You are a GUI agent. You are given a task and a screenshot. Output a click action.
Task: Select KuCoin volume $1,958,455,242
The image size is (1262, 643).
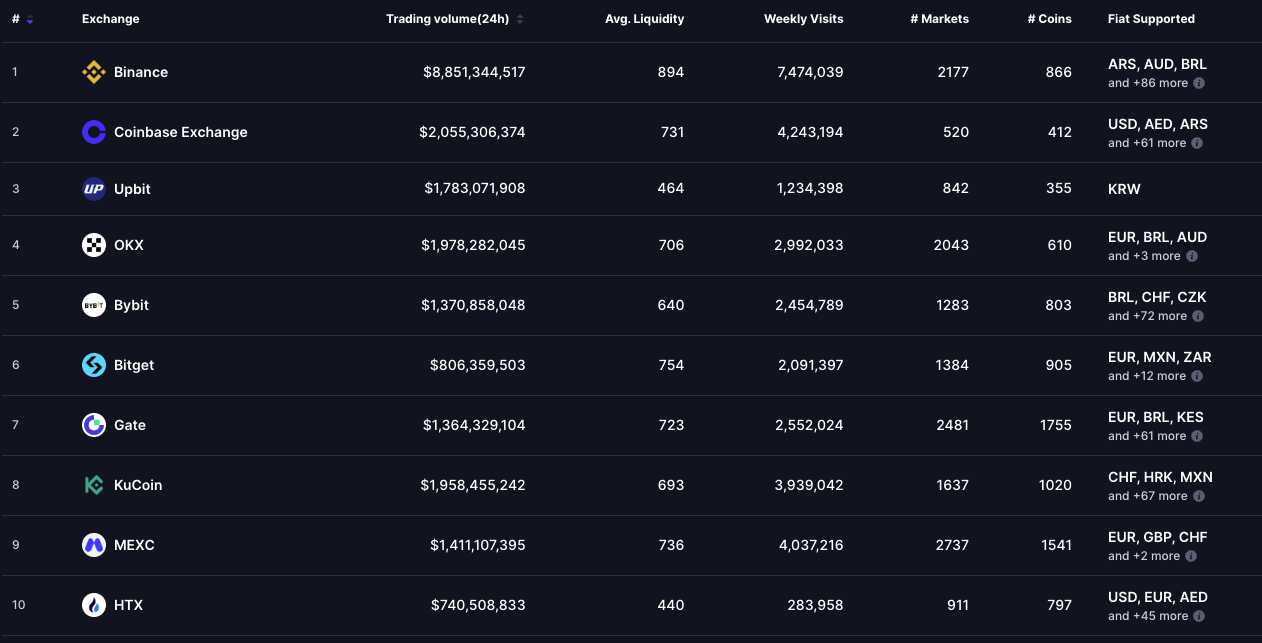click(473, 485)
